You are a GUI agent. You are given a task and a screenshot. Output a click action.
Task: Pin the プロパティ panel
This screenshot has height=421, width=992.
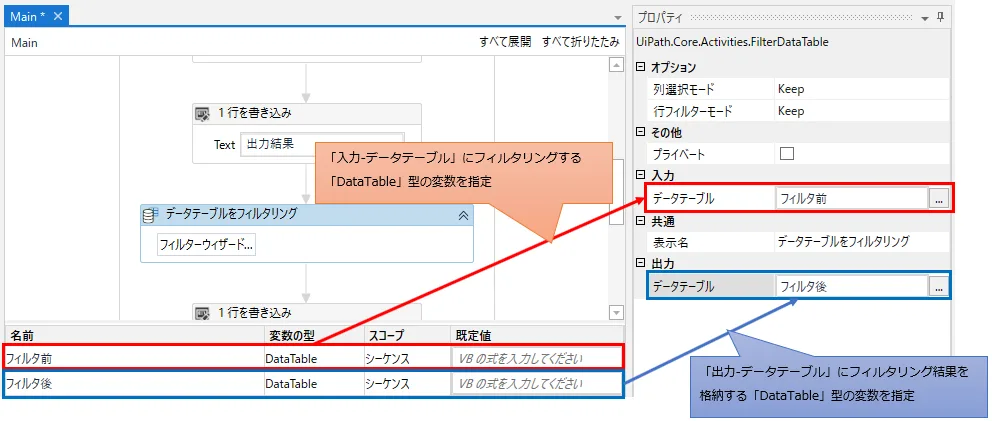tap(940, 17)
